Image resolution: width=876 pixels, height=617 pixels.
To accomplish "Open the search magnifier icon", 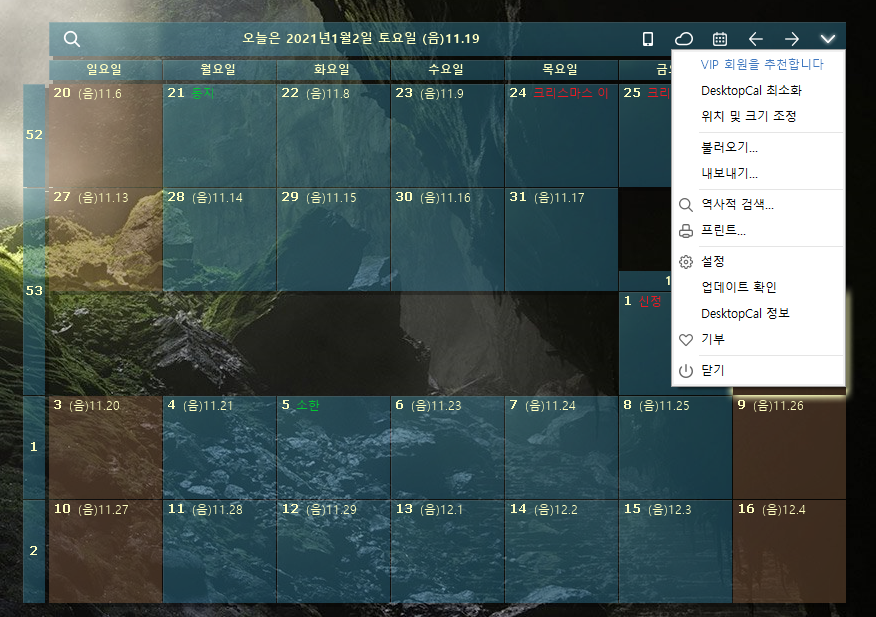I will pos(72,39).
